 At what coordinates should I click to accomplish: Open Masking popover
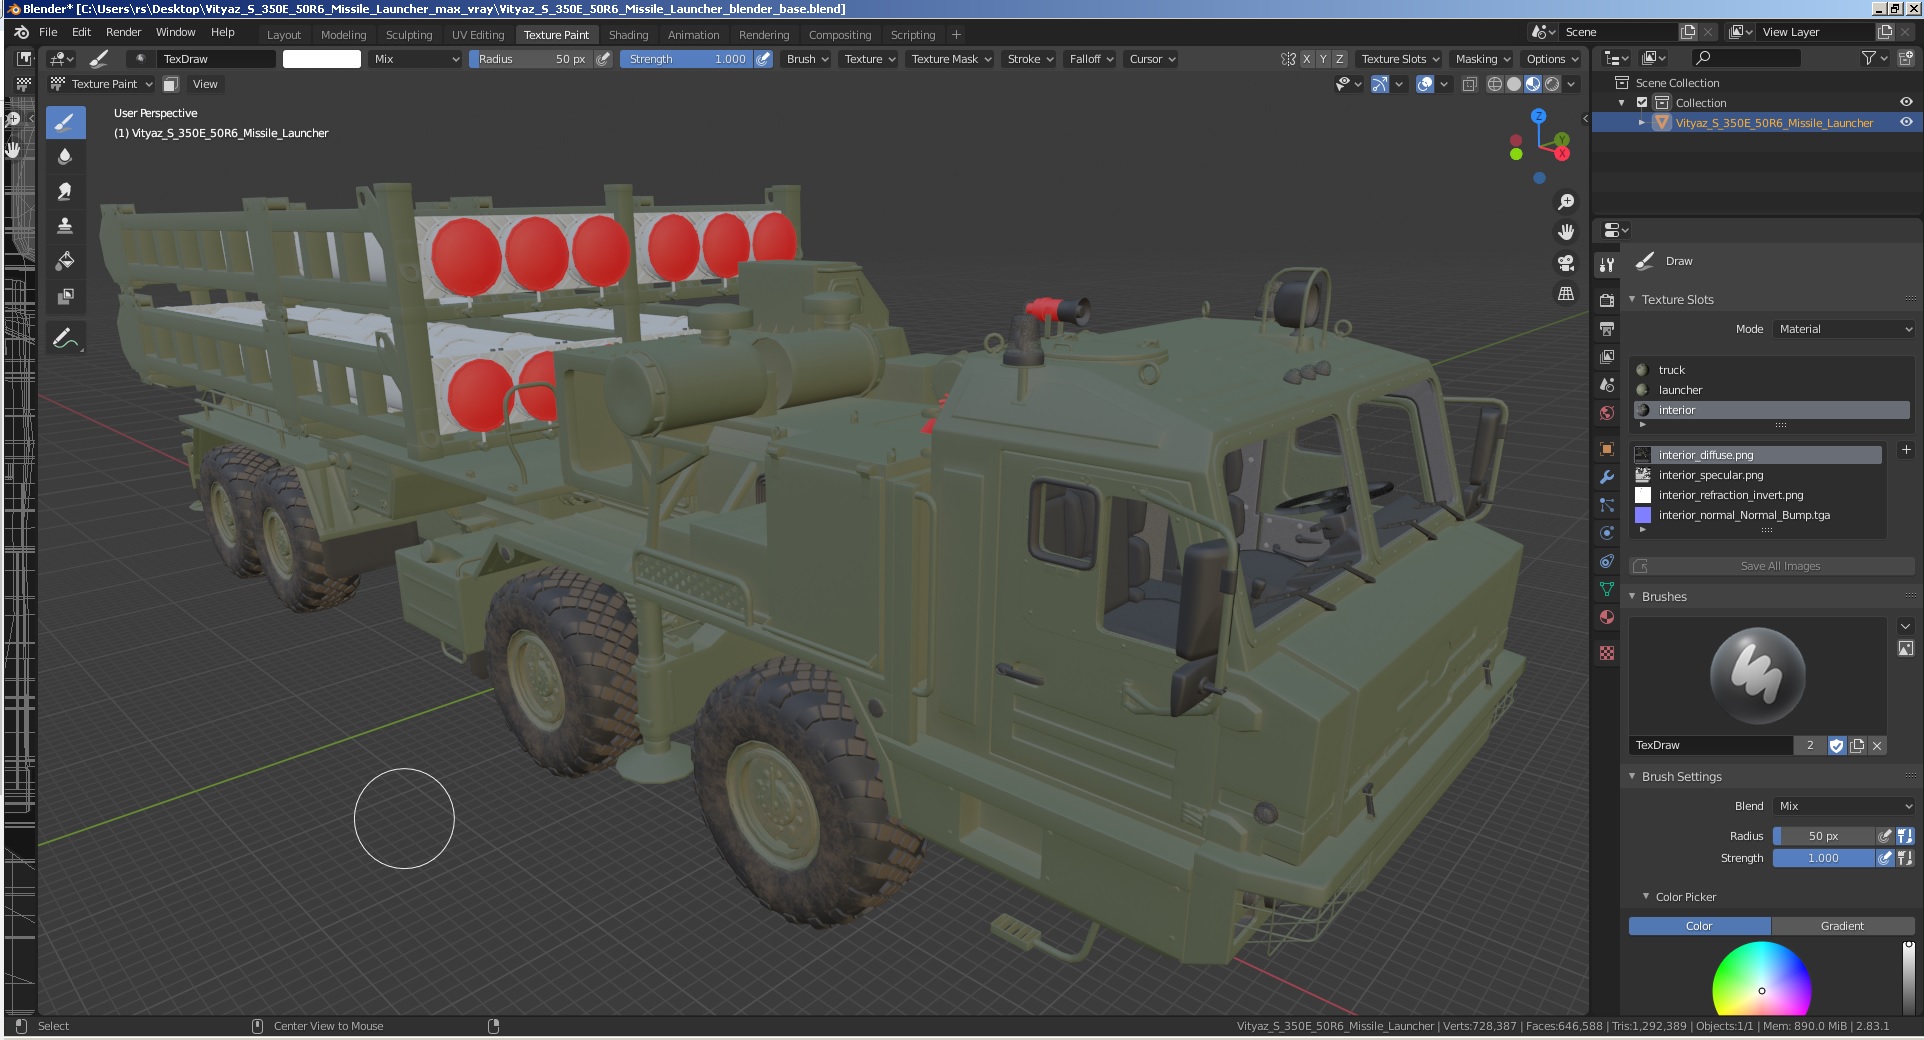1482,59
